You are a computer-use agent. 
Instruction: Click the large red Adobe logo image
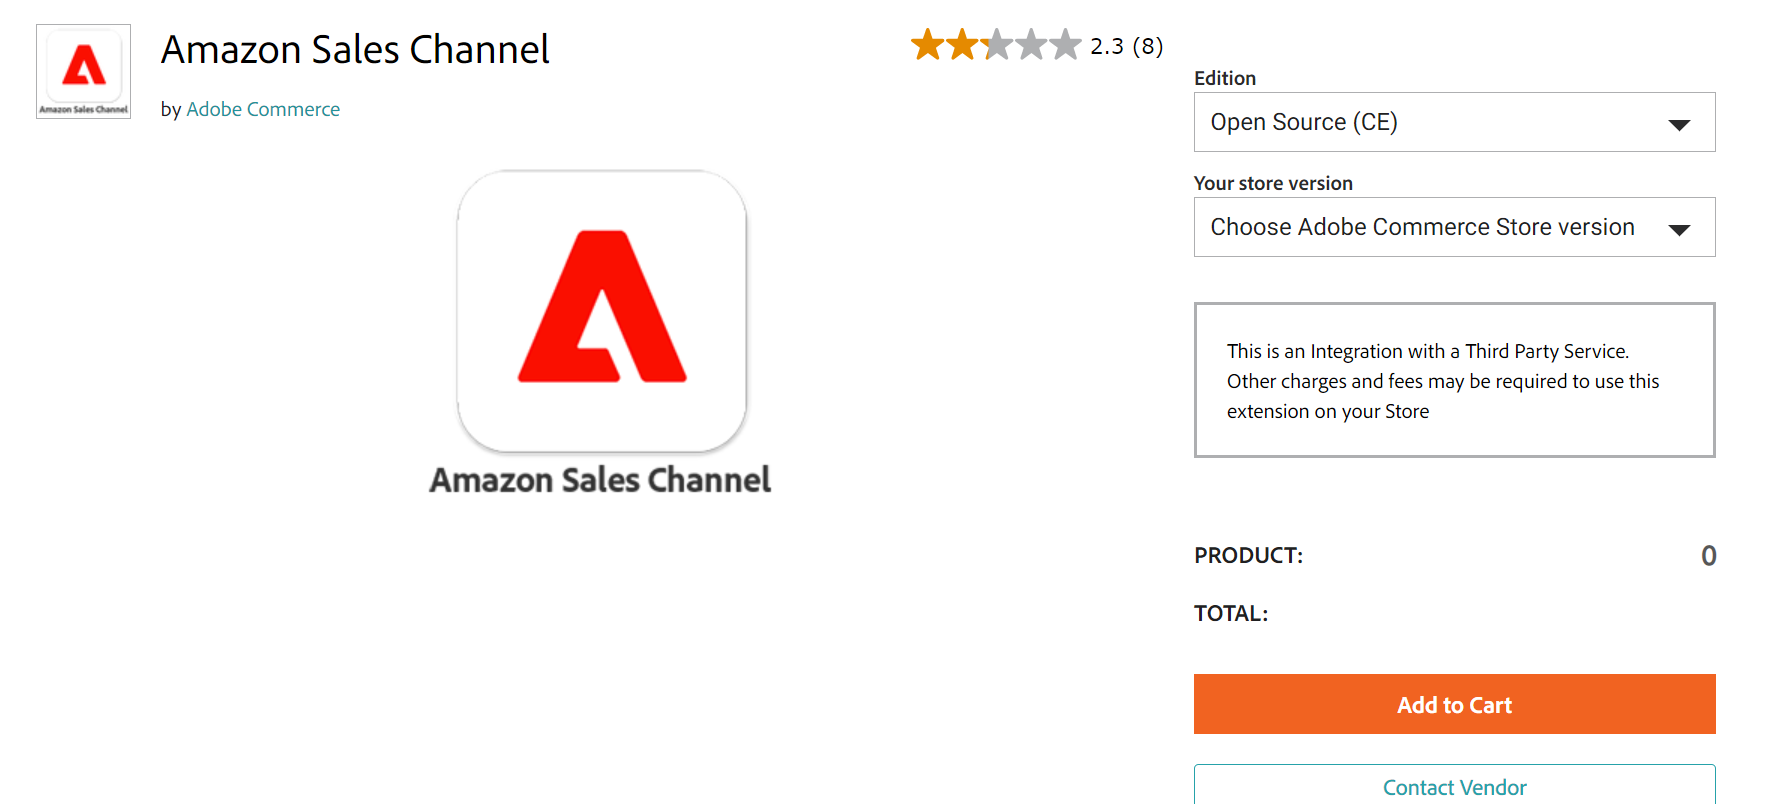[602, 310]
